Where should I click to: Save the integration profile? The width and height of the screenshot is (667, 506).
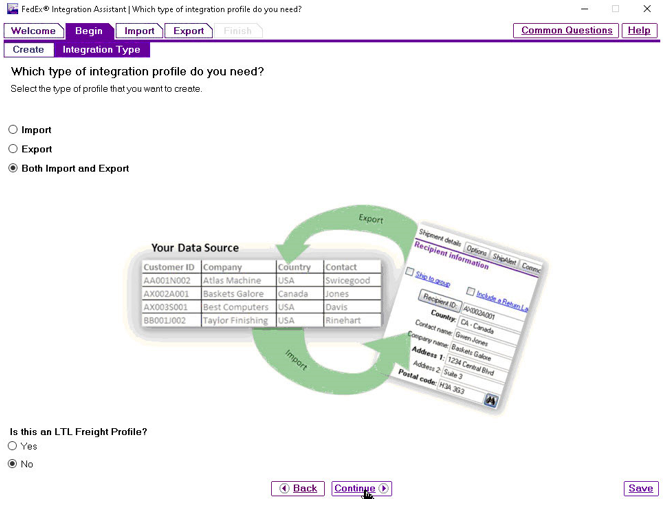click(641, 488)
